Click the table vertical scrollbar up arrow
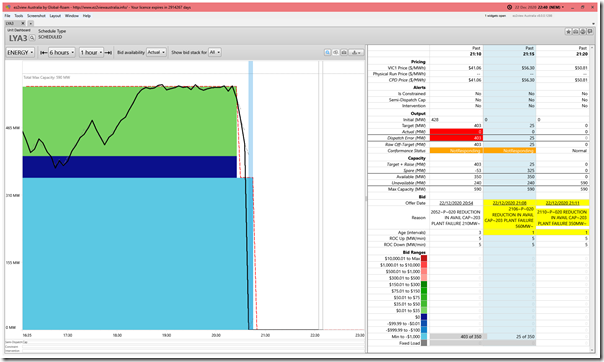Screen dimensions: 604x362 click(592, 48)
